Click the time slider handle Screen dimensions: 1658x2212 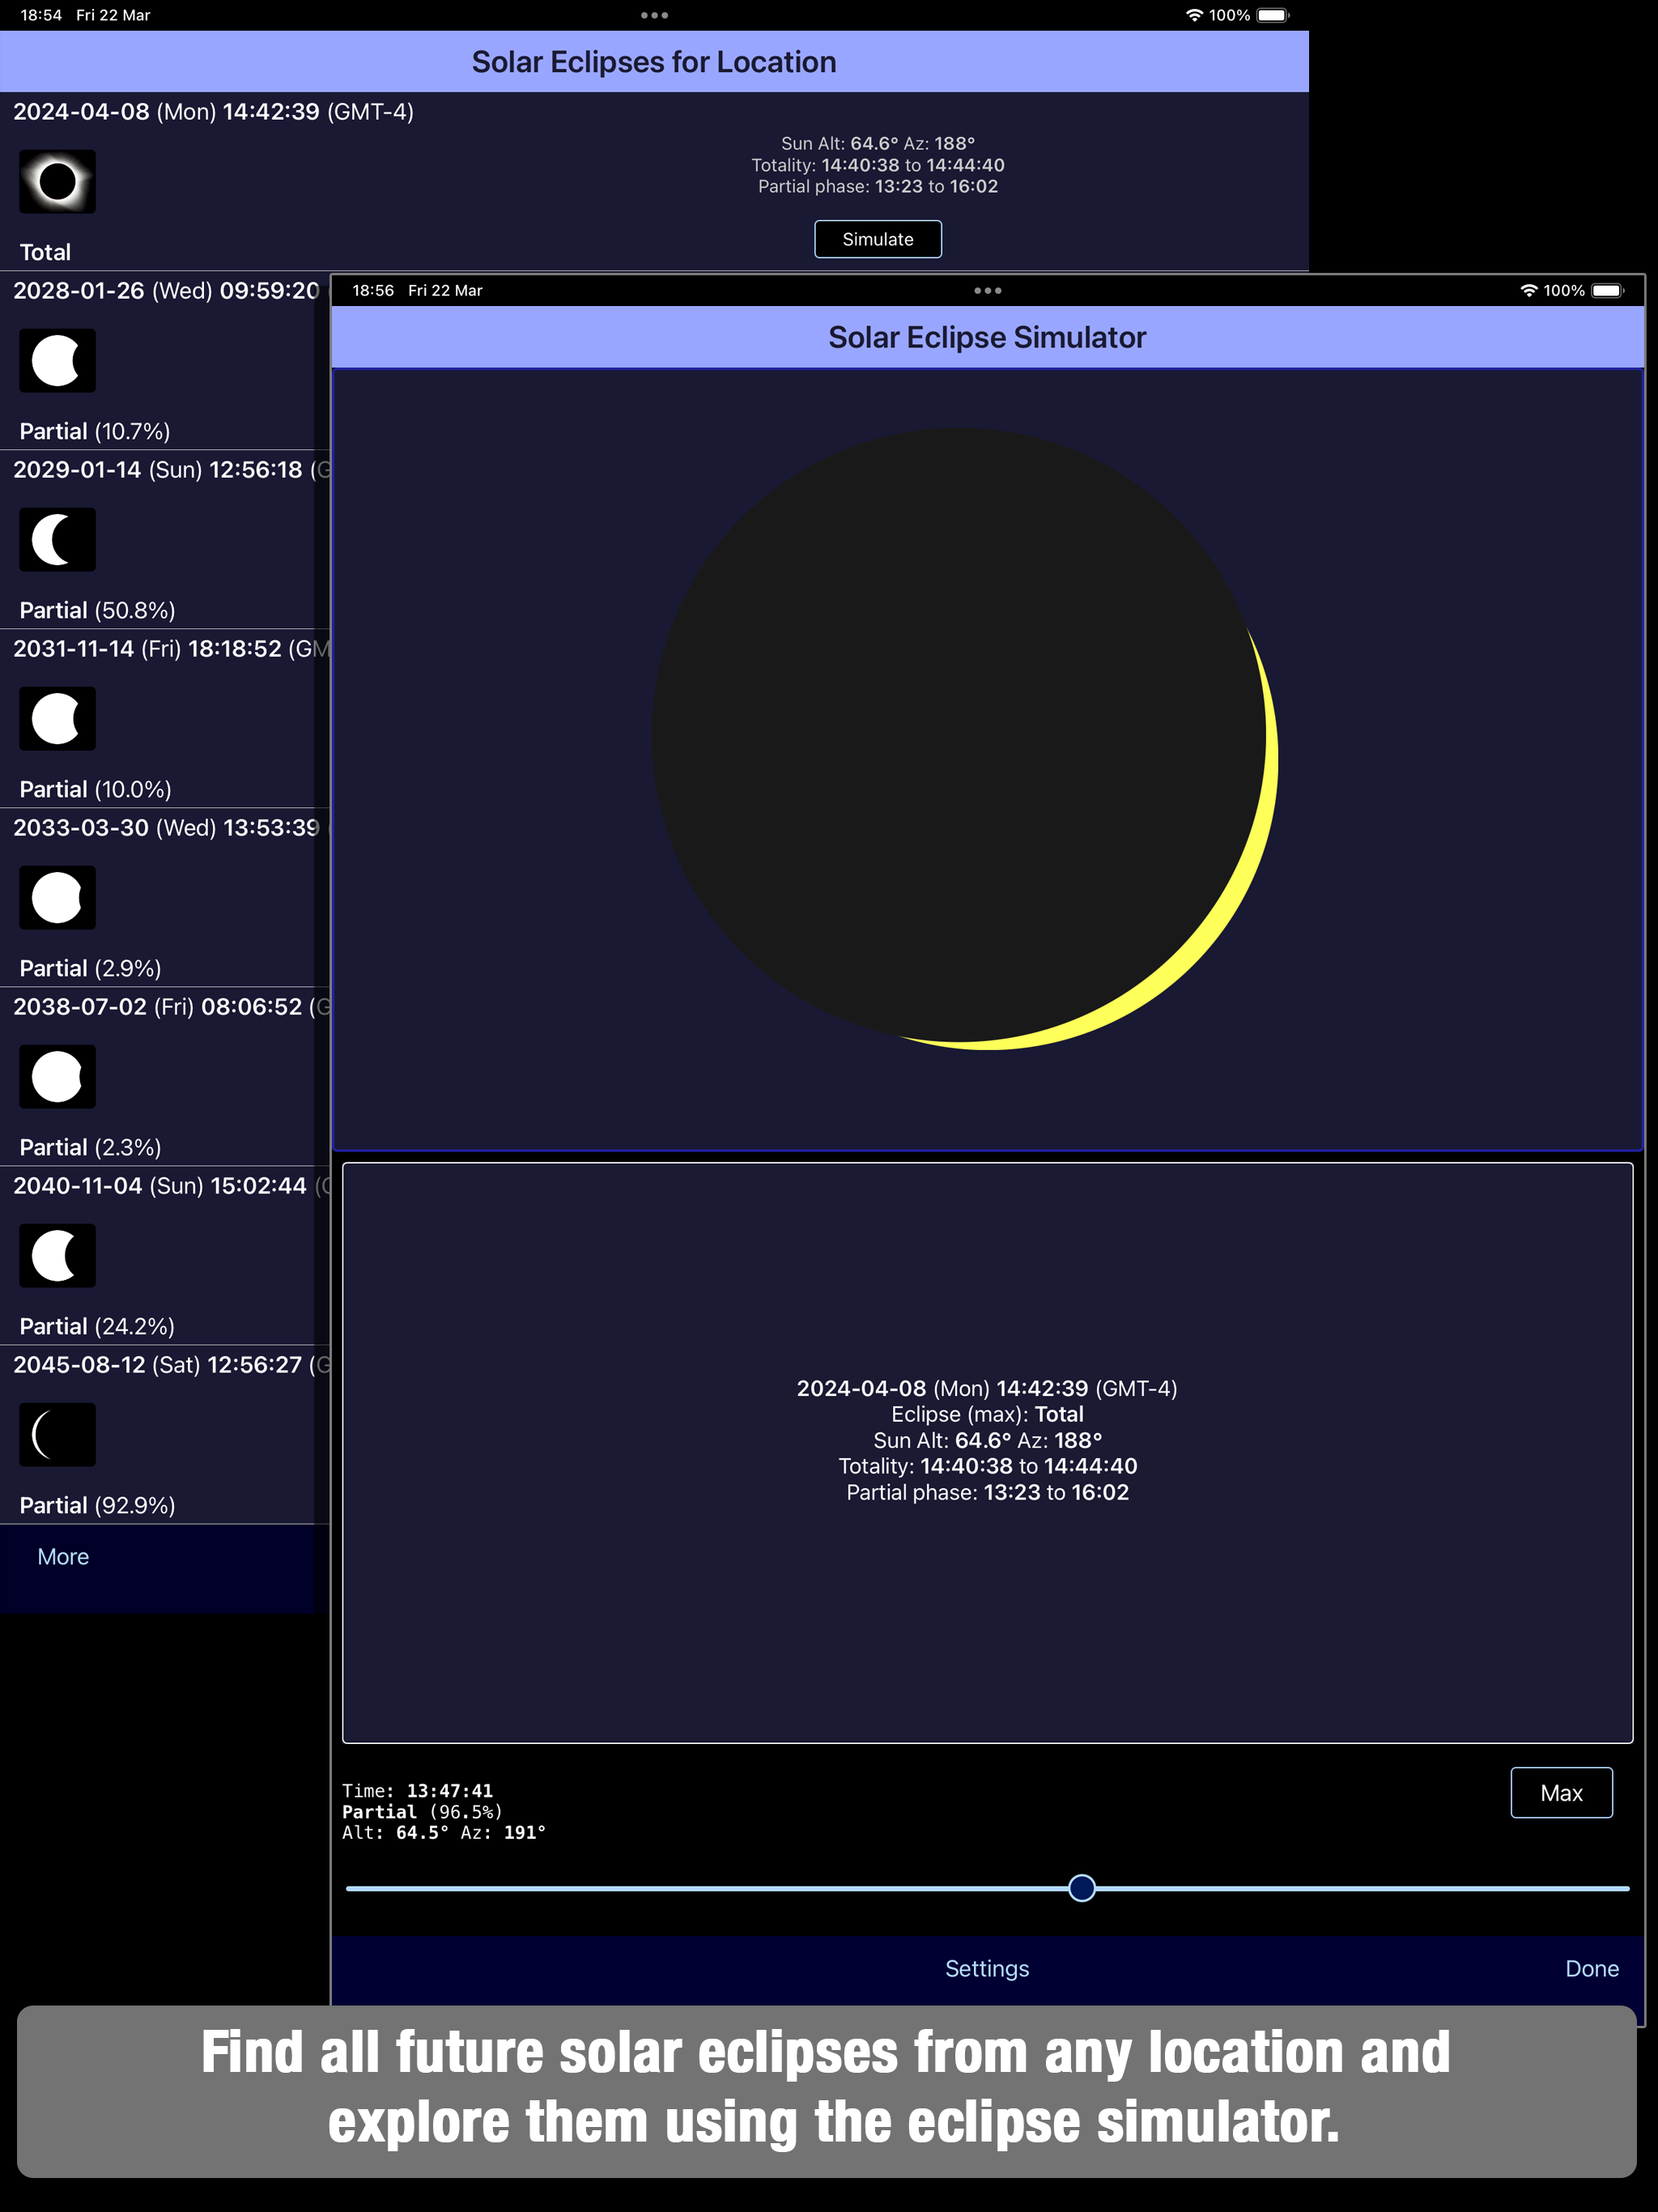(1081, 1888)
